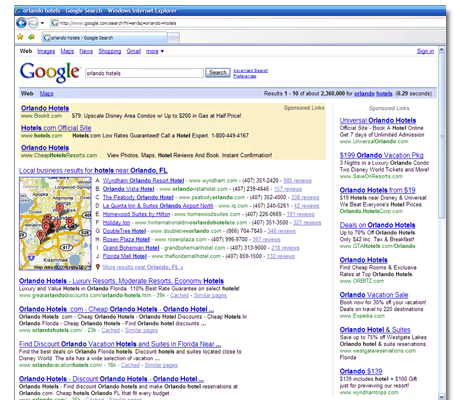
Task: Click the Sign in link
Action: [x=425, y=51]
